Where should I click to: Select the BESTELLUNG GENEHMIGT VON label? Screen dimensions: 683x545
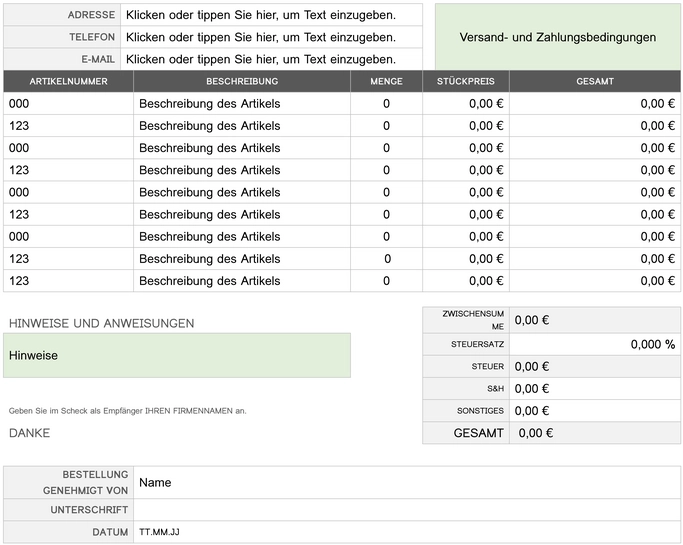click(85, 482)
